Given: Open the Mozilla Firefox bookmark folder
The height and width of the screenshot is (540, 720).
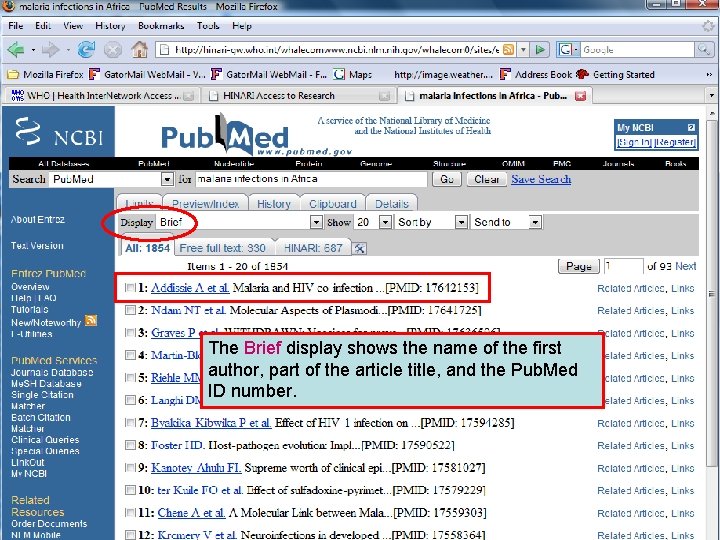Looking at the screenshot, I should pyautogui.click(x=45, y=74).
